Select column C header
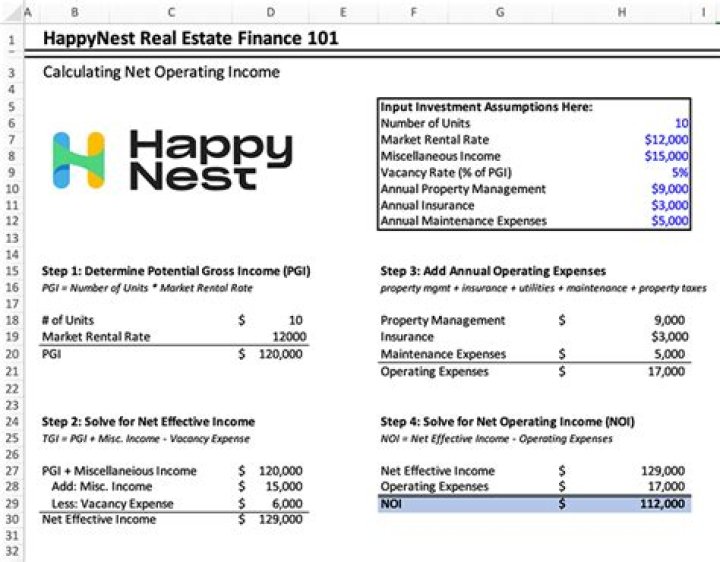 tap(171, 12)
